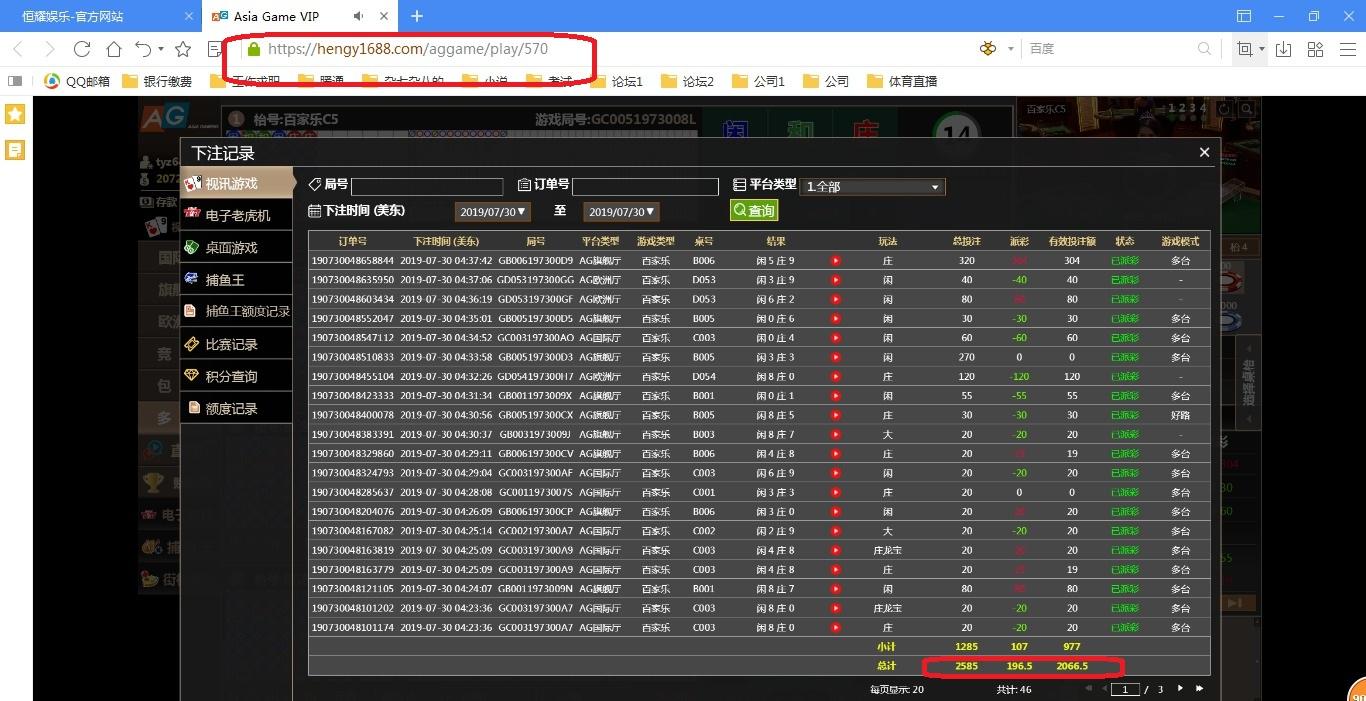The width and height of the screenshot is (1366, 701).
Task: Play video for order 190730048603434
Action: pyautogui.click(x=836, y=299)
